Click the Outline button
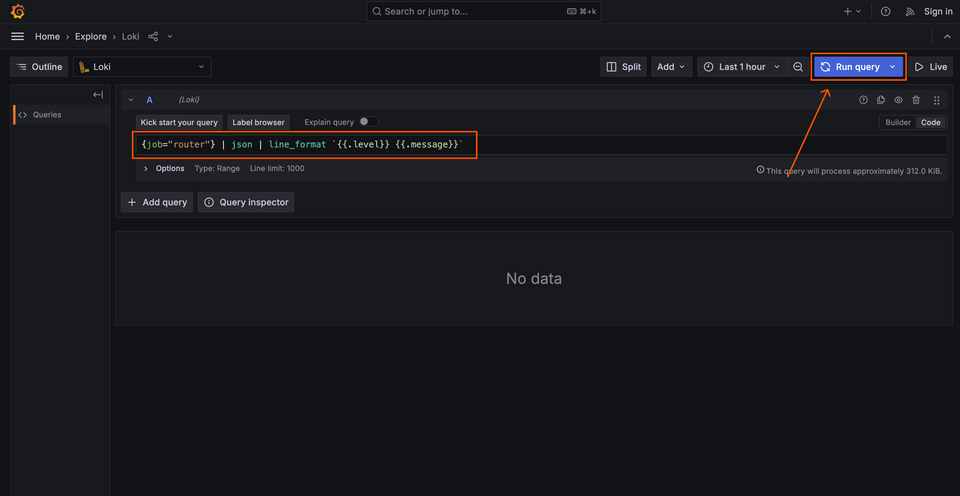This screenshot has width=960, height=496. [39, 67]
